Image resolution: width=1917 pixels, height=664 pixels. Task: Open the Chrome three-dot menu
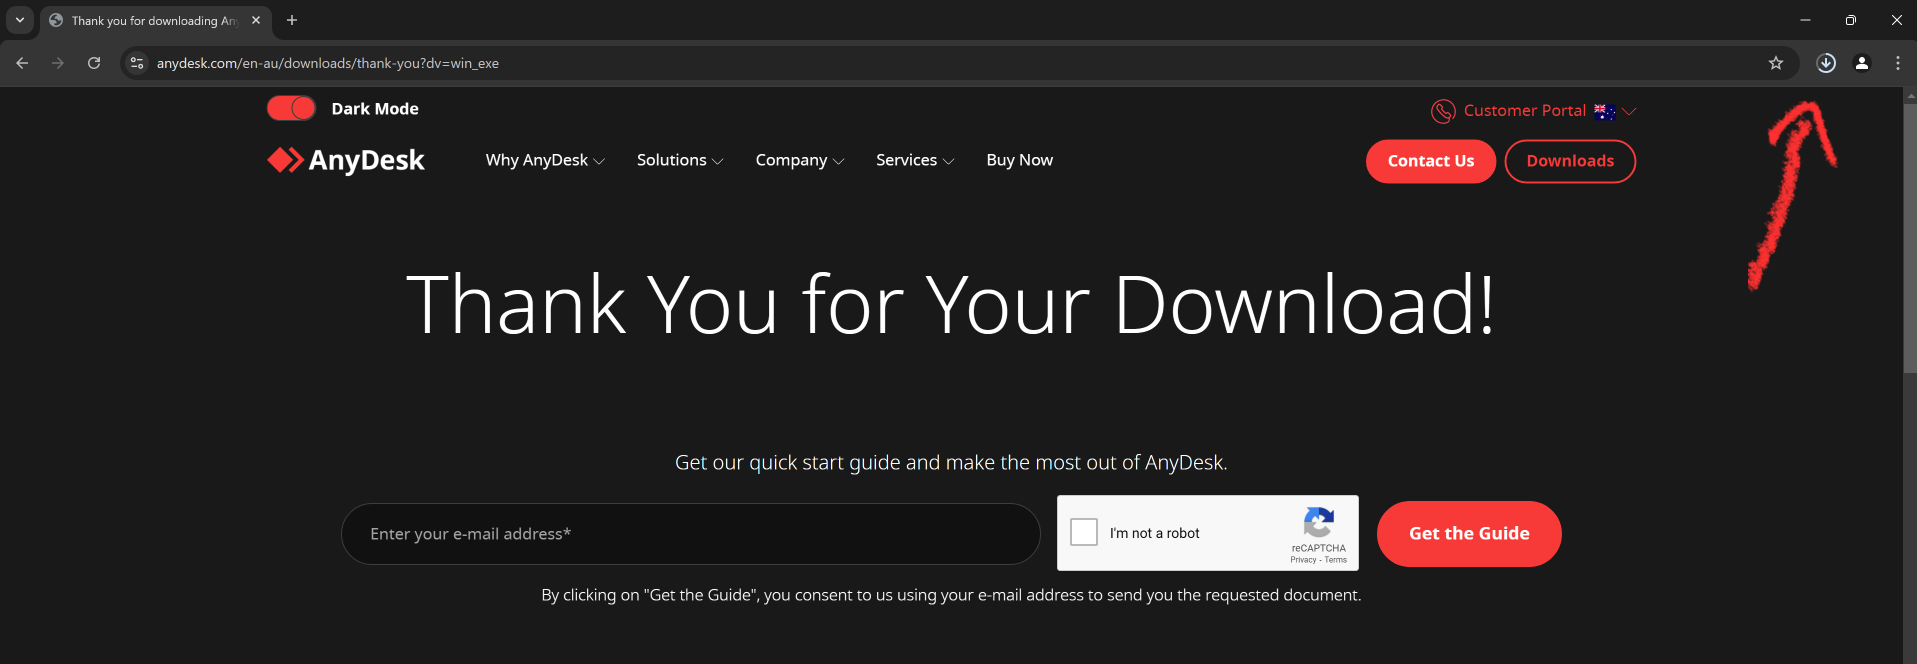tap(1897, 63)
